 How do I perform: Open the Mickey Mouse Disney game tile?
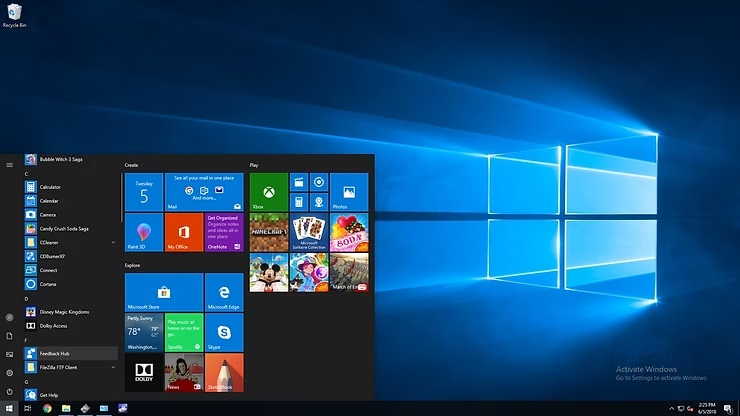(x=269, y=272)
